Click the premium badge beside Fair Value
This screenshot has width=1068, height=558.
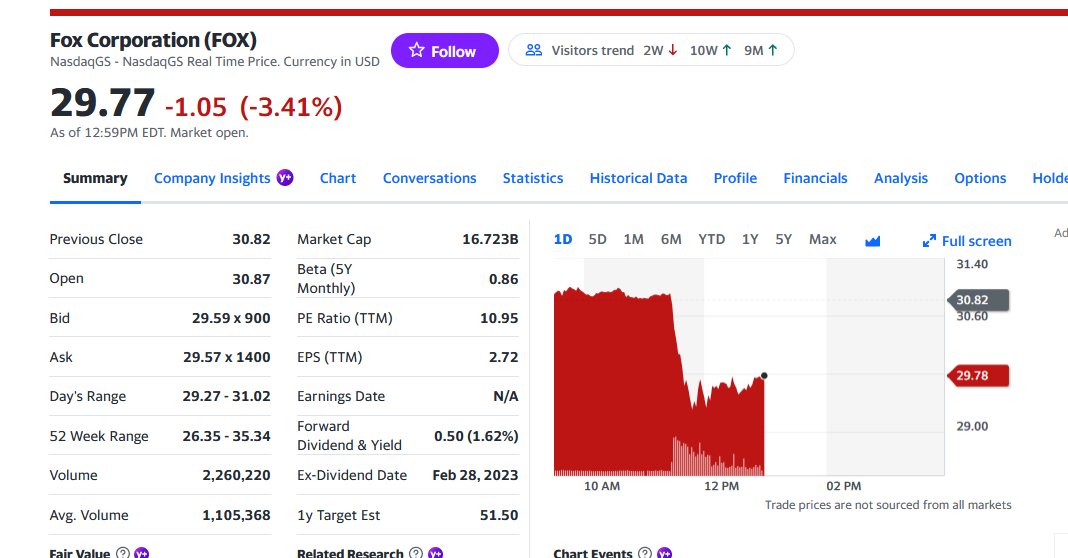pyautogui.click(x=142, y=553)
